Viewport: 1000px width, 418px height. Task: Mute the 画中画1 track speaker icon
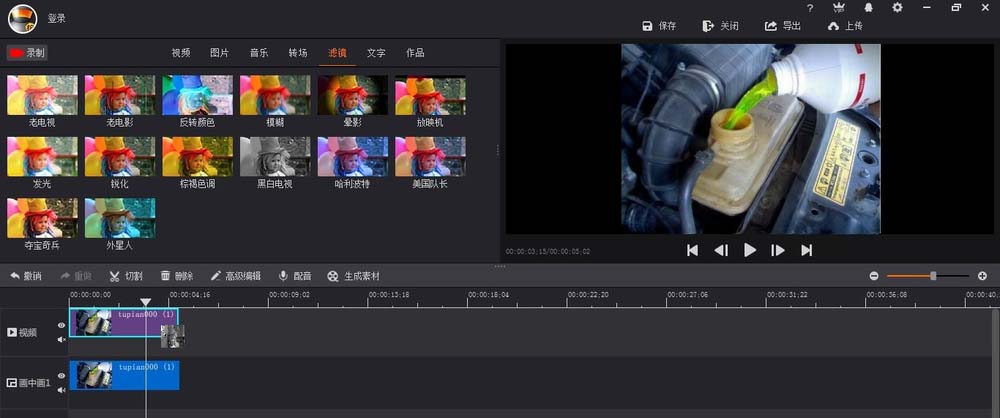(x=61, y=390)
